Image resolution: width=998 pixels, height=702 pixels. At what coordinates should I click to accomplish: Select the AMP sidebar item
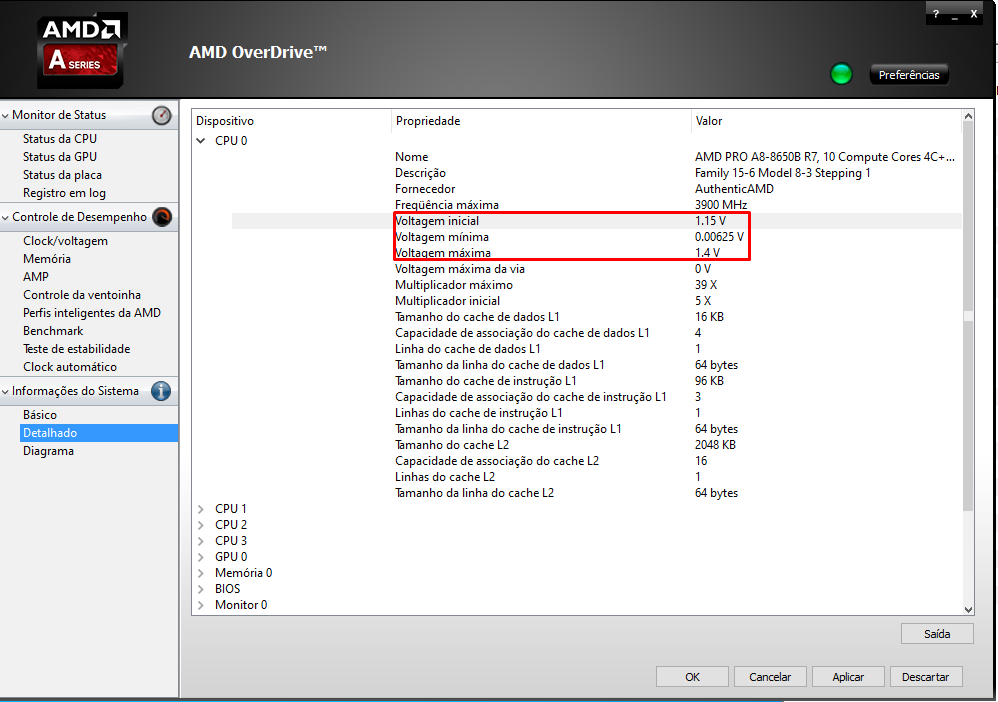pyautogui.click(x=36, y=277)
